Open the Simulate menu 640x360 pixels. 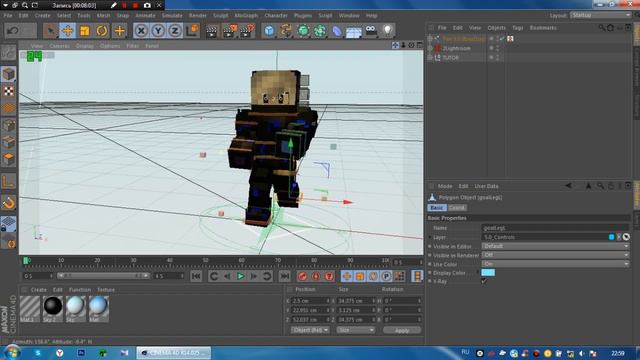pos(172,16)
